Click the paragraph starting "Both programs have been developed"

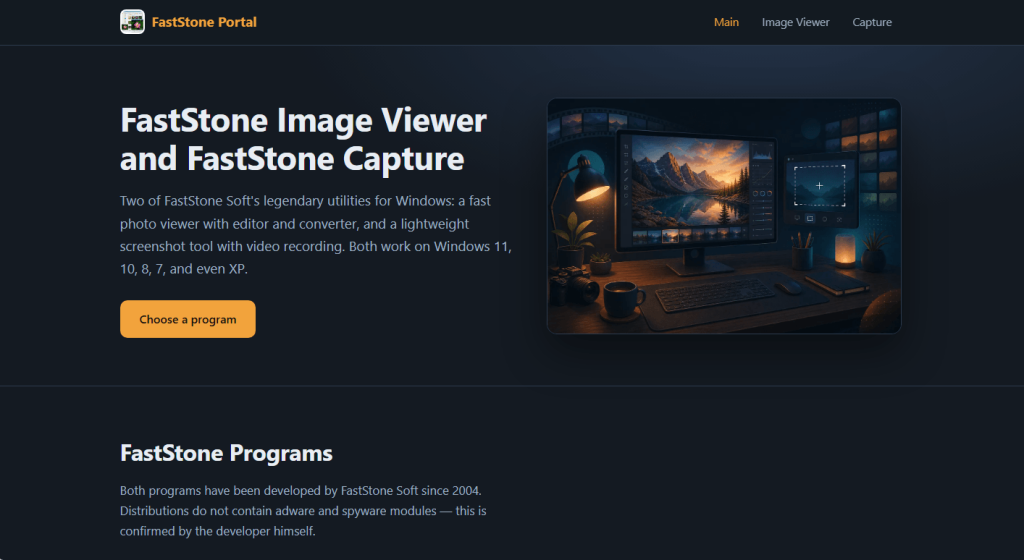(x=303, y=511)
